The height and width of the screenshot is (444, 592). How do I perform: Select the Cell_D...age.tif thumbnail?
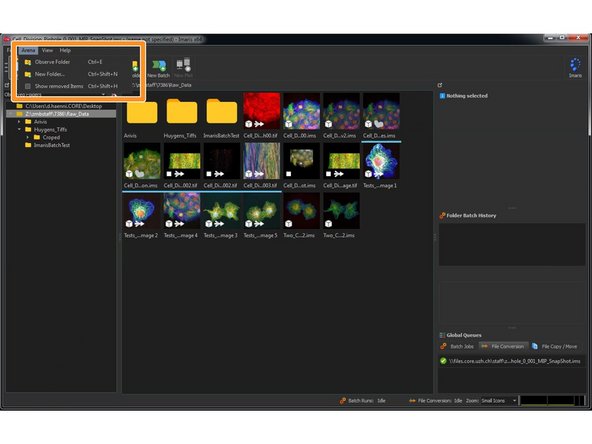[x=341, y=161]
